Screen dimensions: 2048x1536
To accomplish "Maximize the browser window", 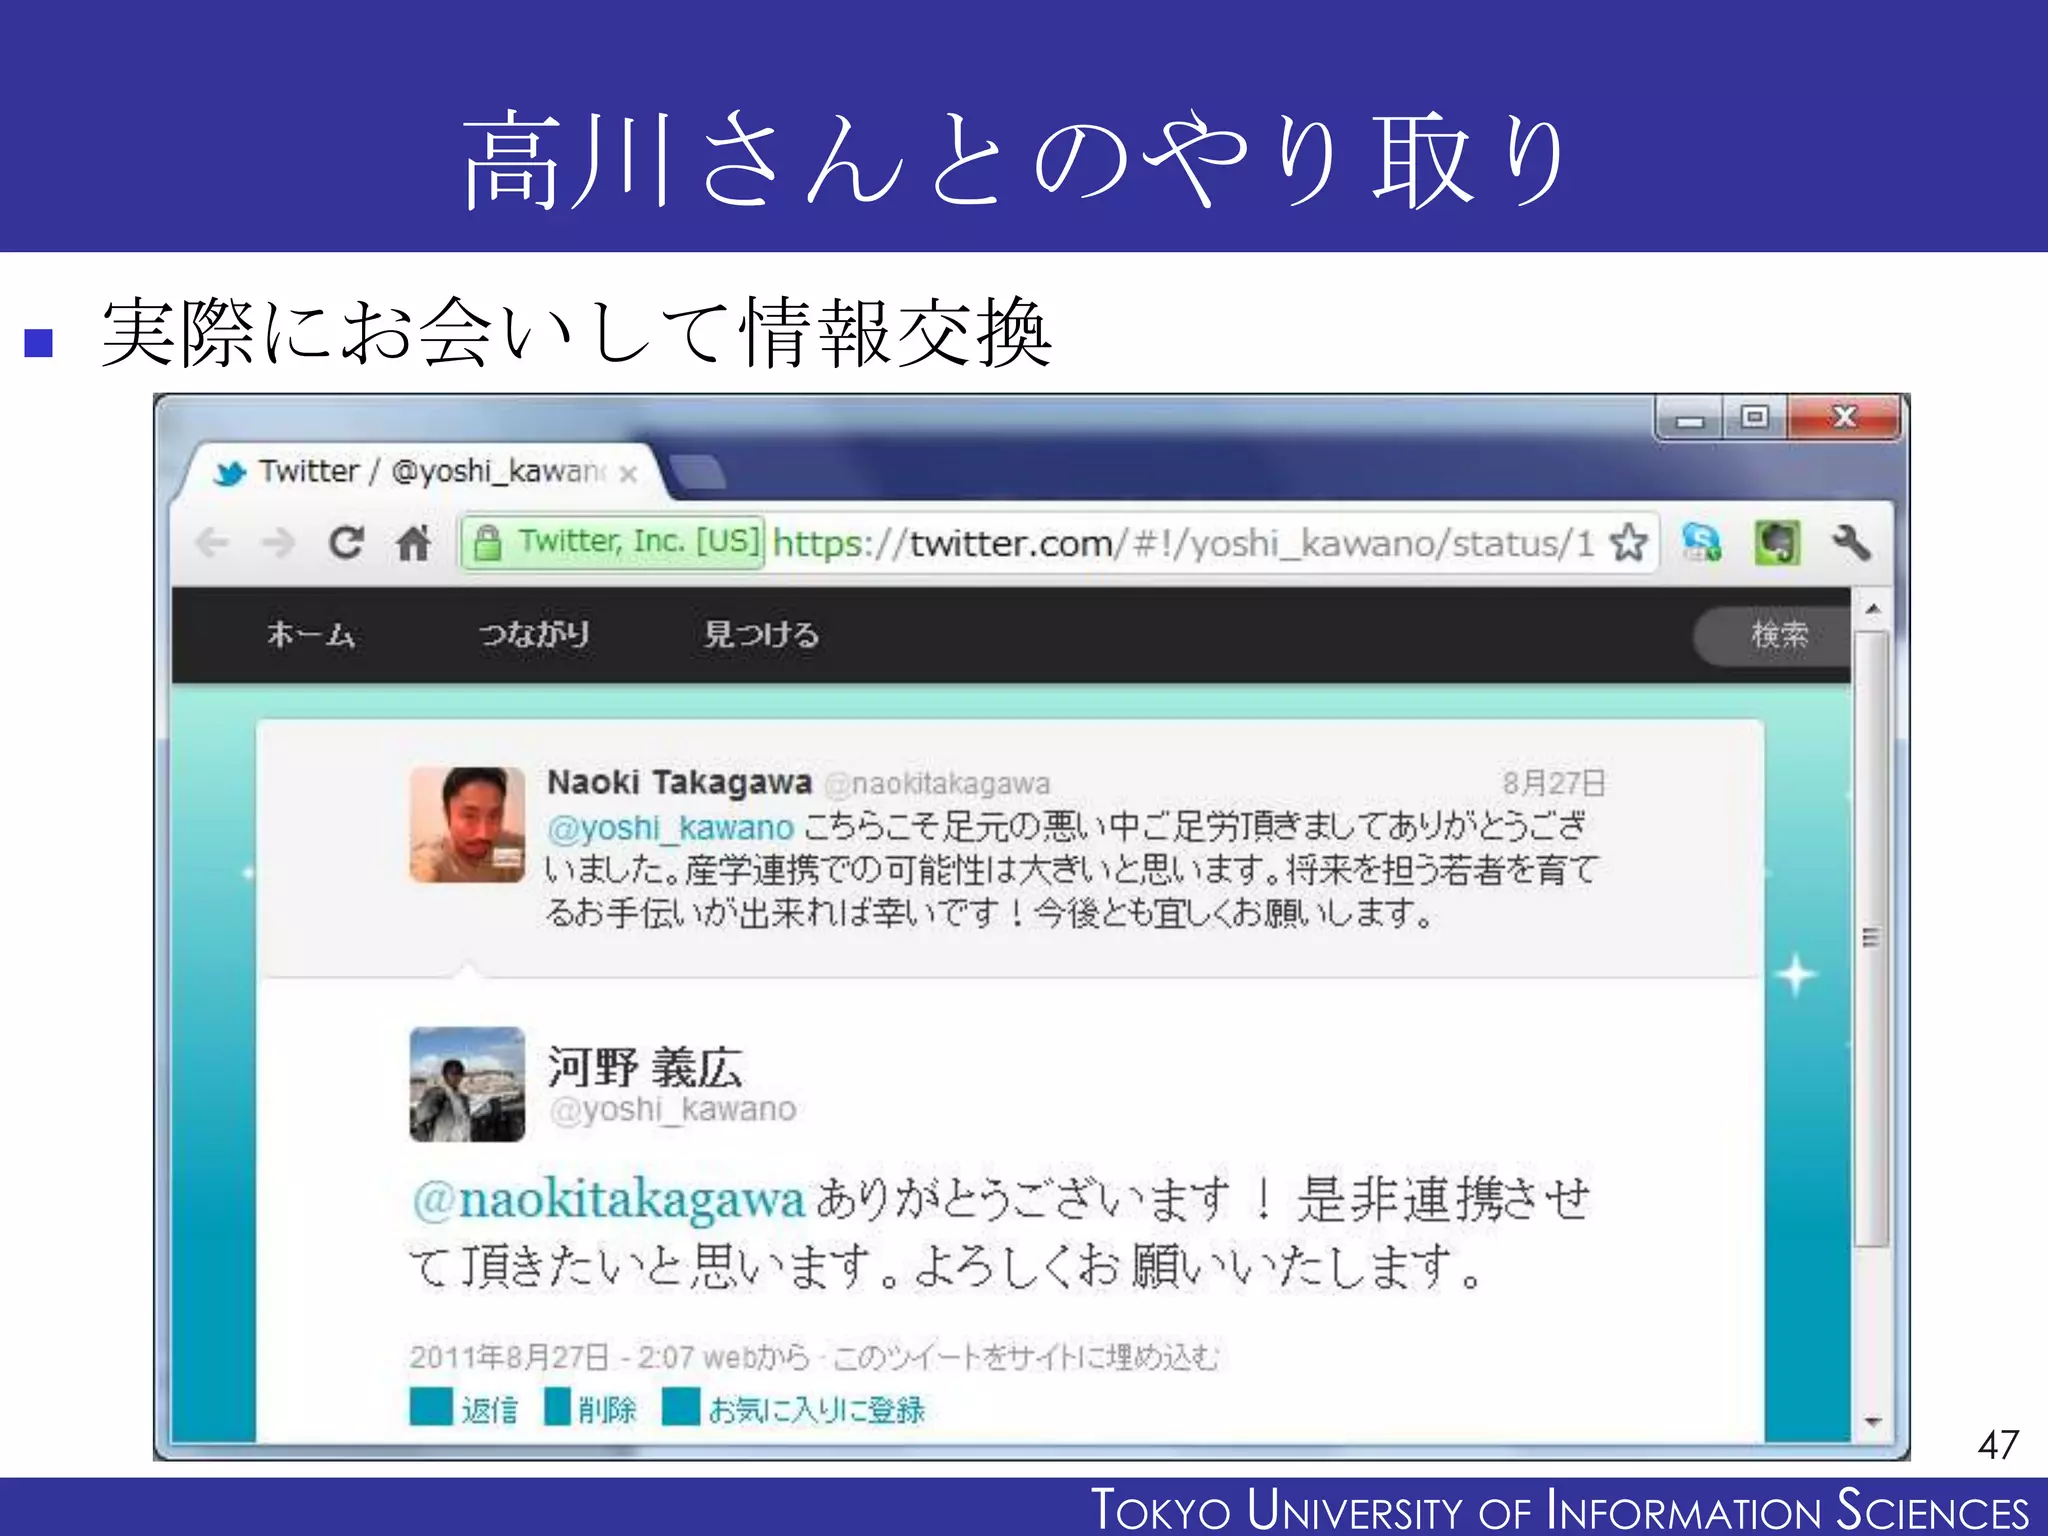I will pos(1754,418).
